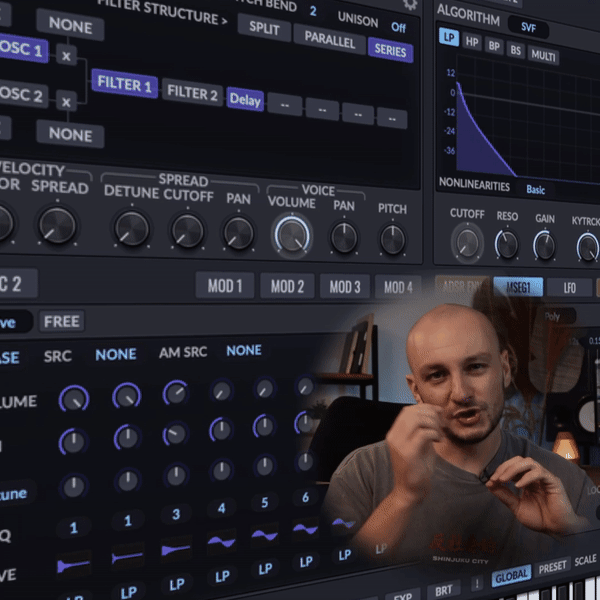The height and width of the screenshot is (600, 600).
Task: Open the MOD 3 tab
Action: coord(345,287)
